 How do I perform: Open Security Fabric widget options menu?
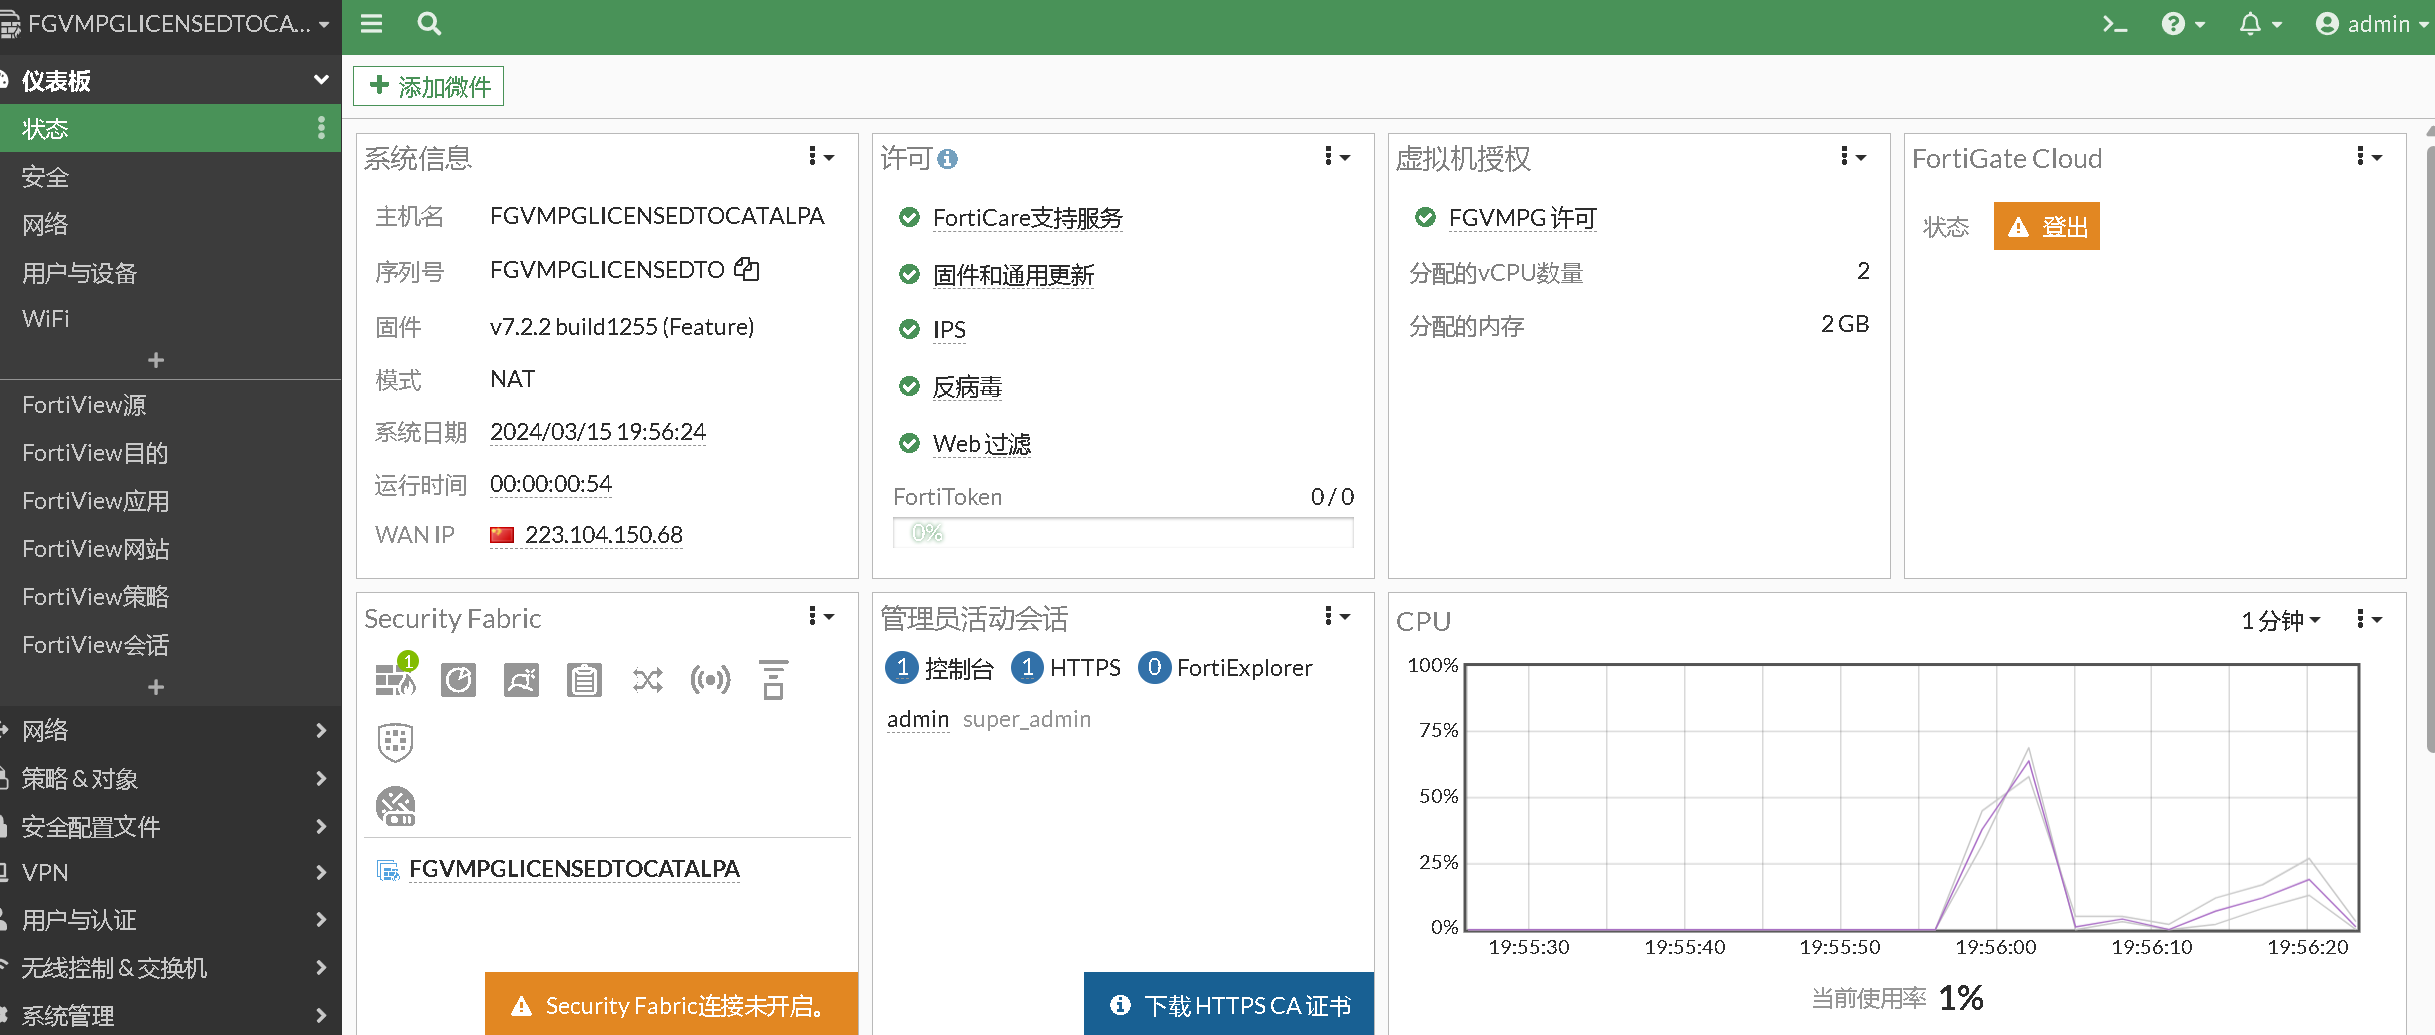(x=821, y=617)
